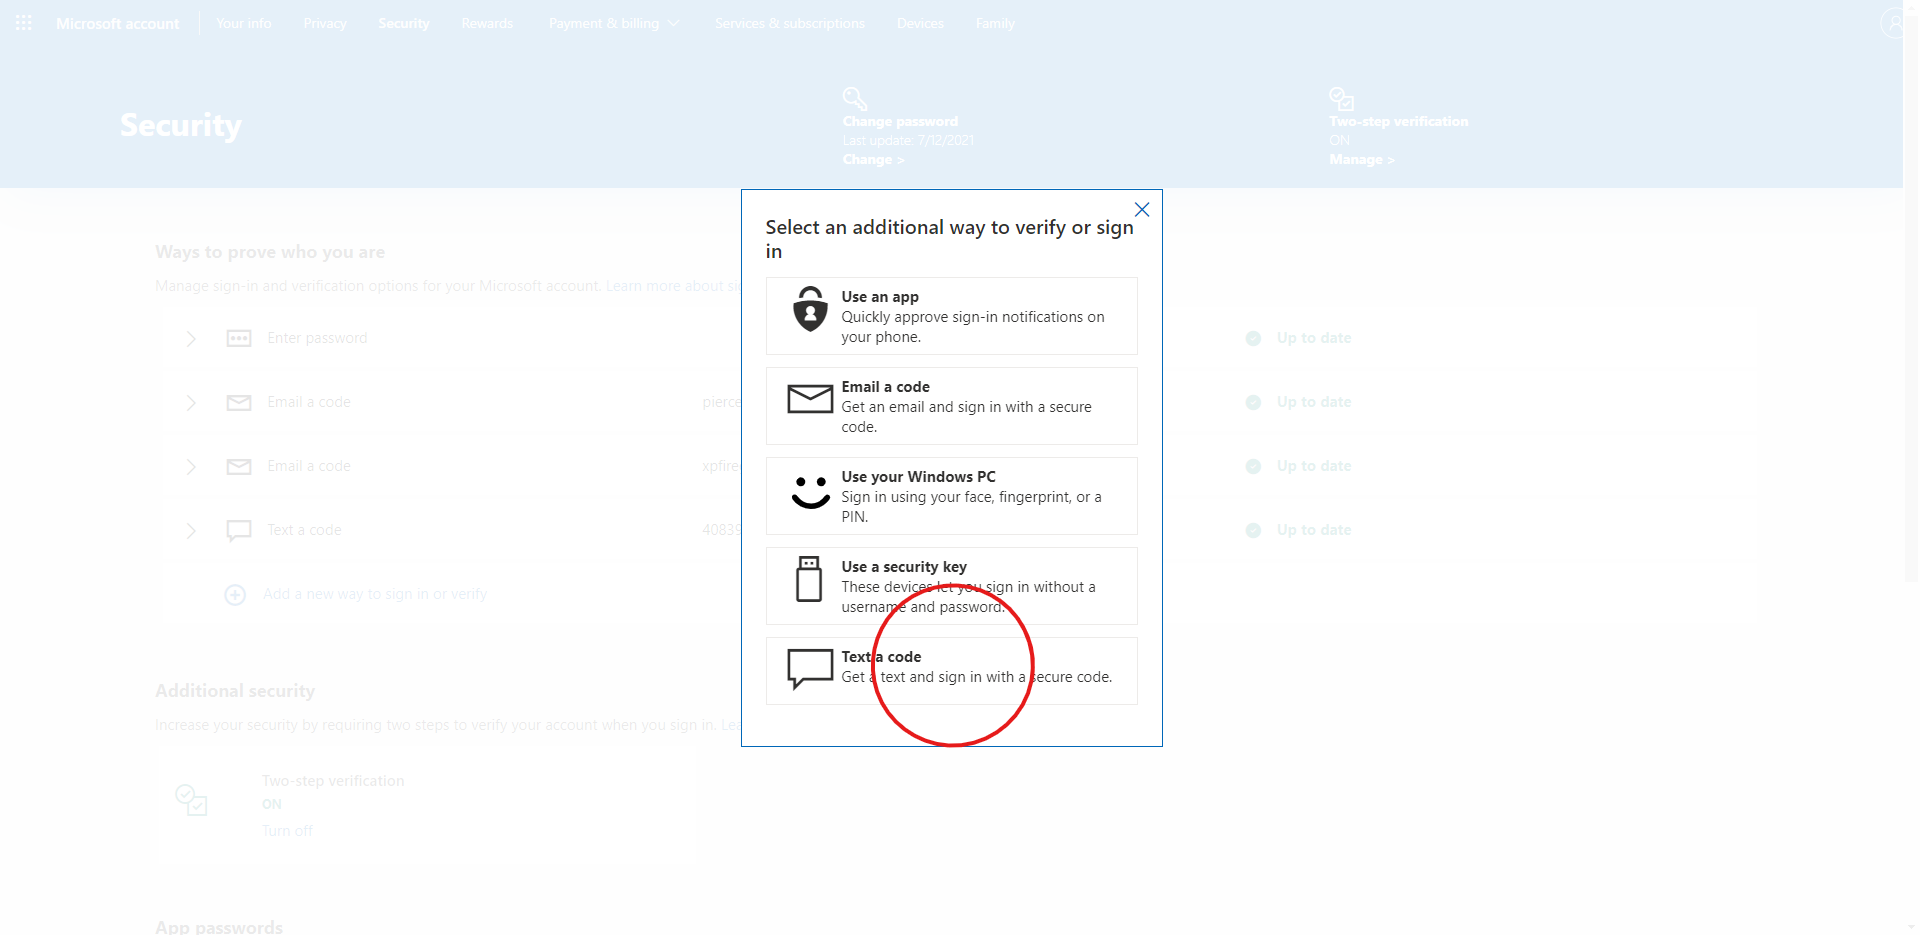Click the checkmark icon in Enter password row

(x=1253, y=339)
